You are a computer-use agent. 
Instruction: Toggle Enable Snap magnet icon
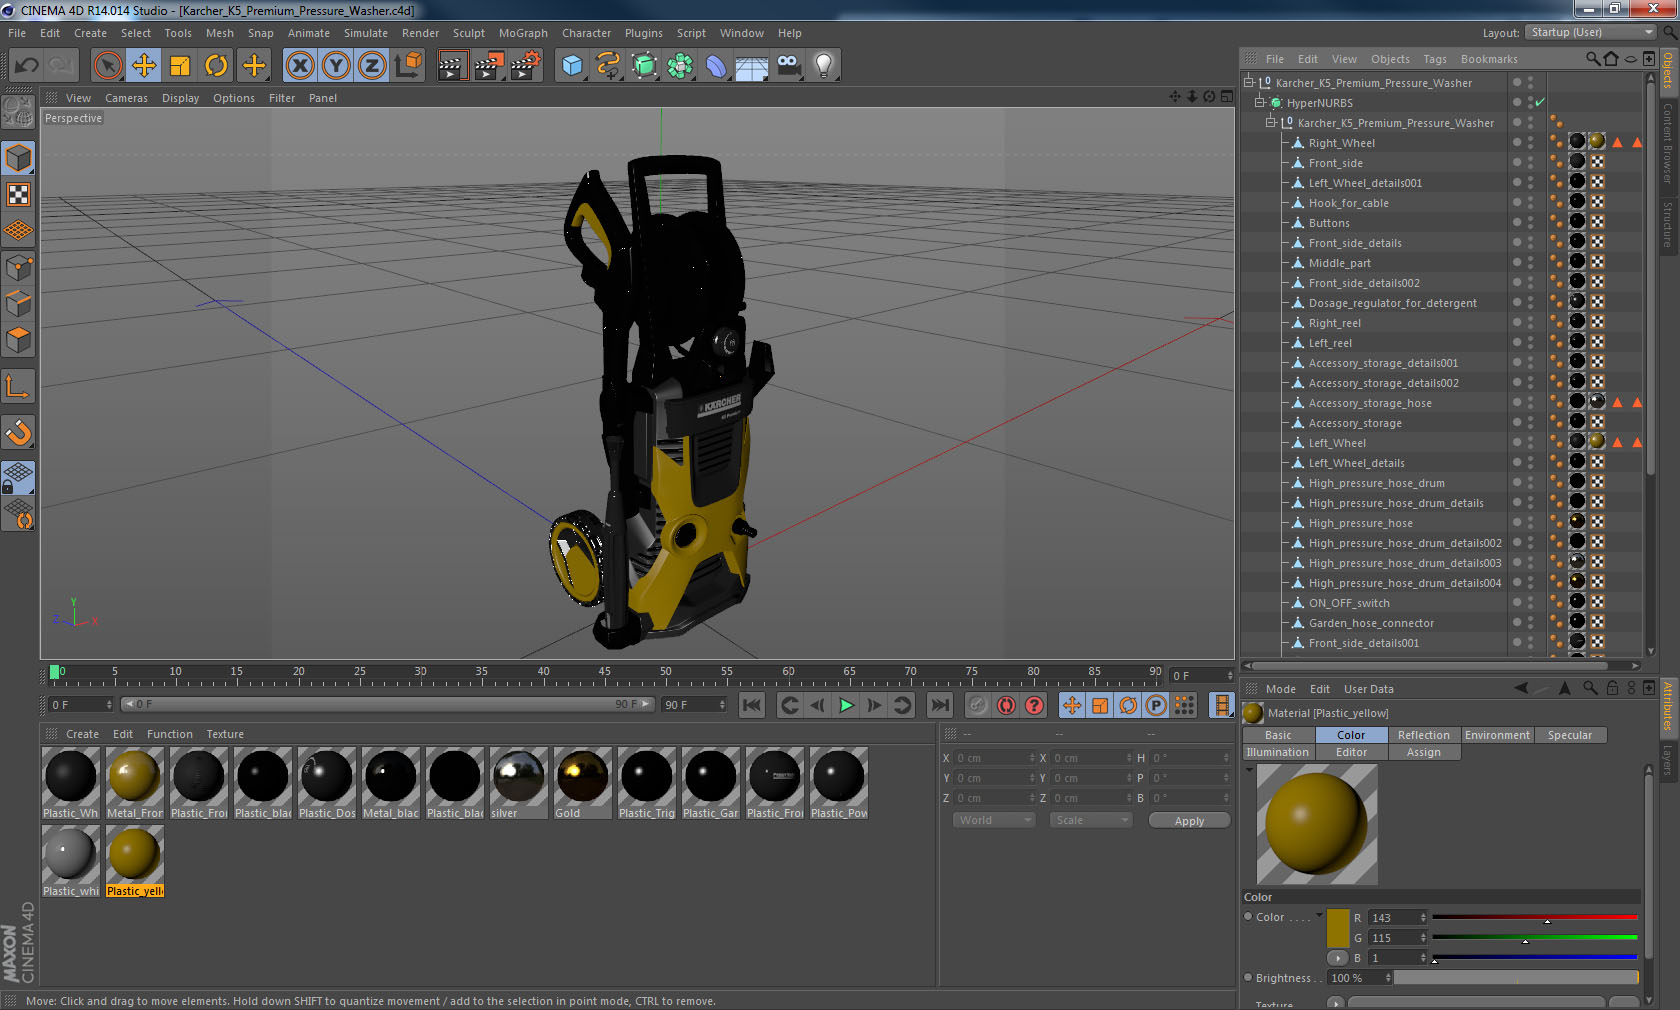coord(18,432)
